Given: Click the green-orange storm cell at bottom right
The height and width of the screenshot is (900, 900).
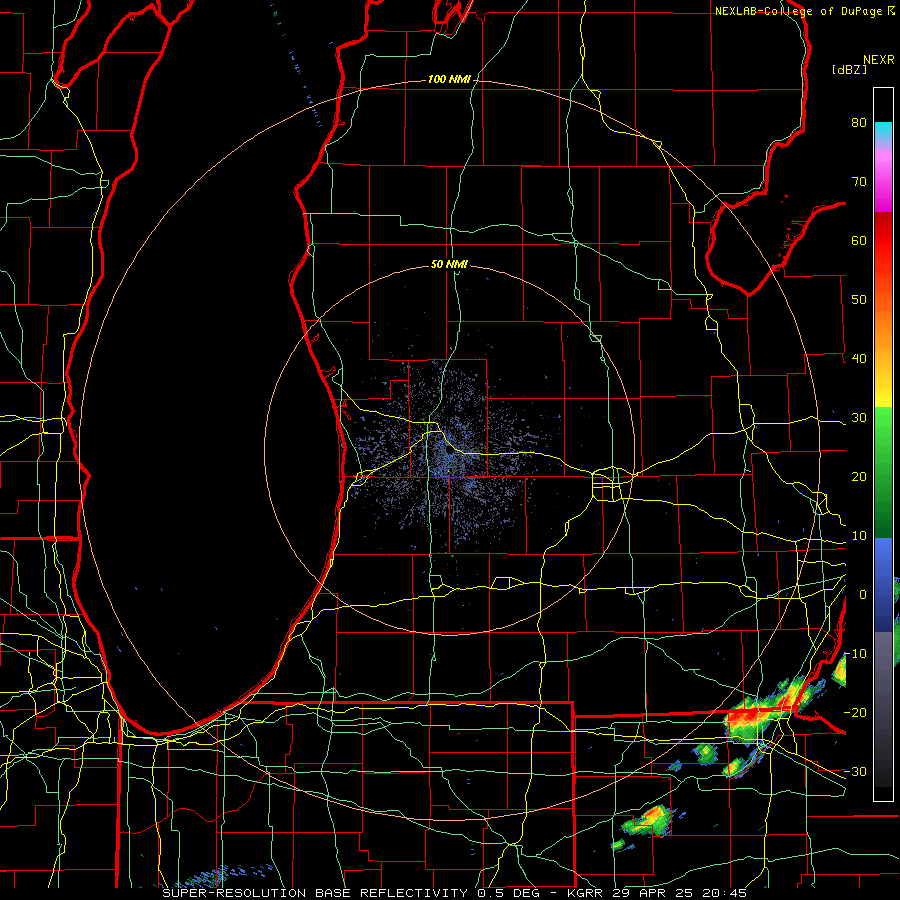Looking at the screenshot, I should click(x=649, y=821).
